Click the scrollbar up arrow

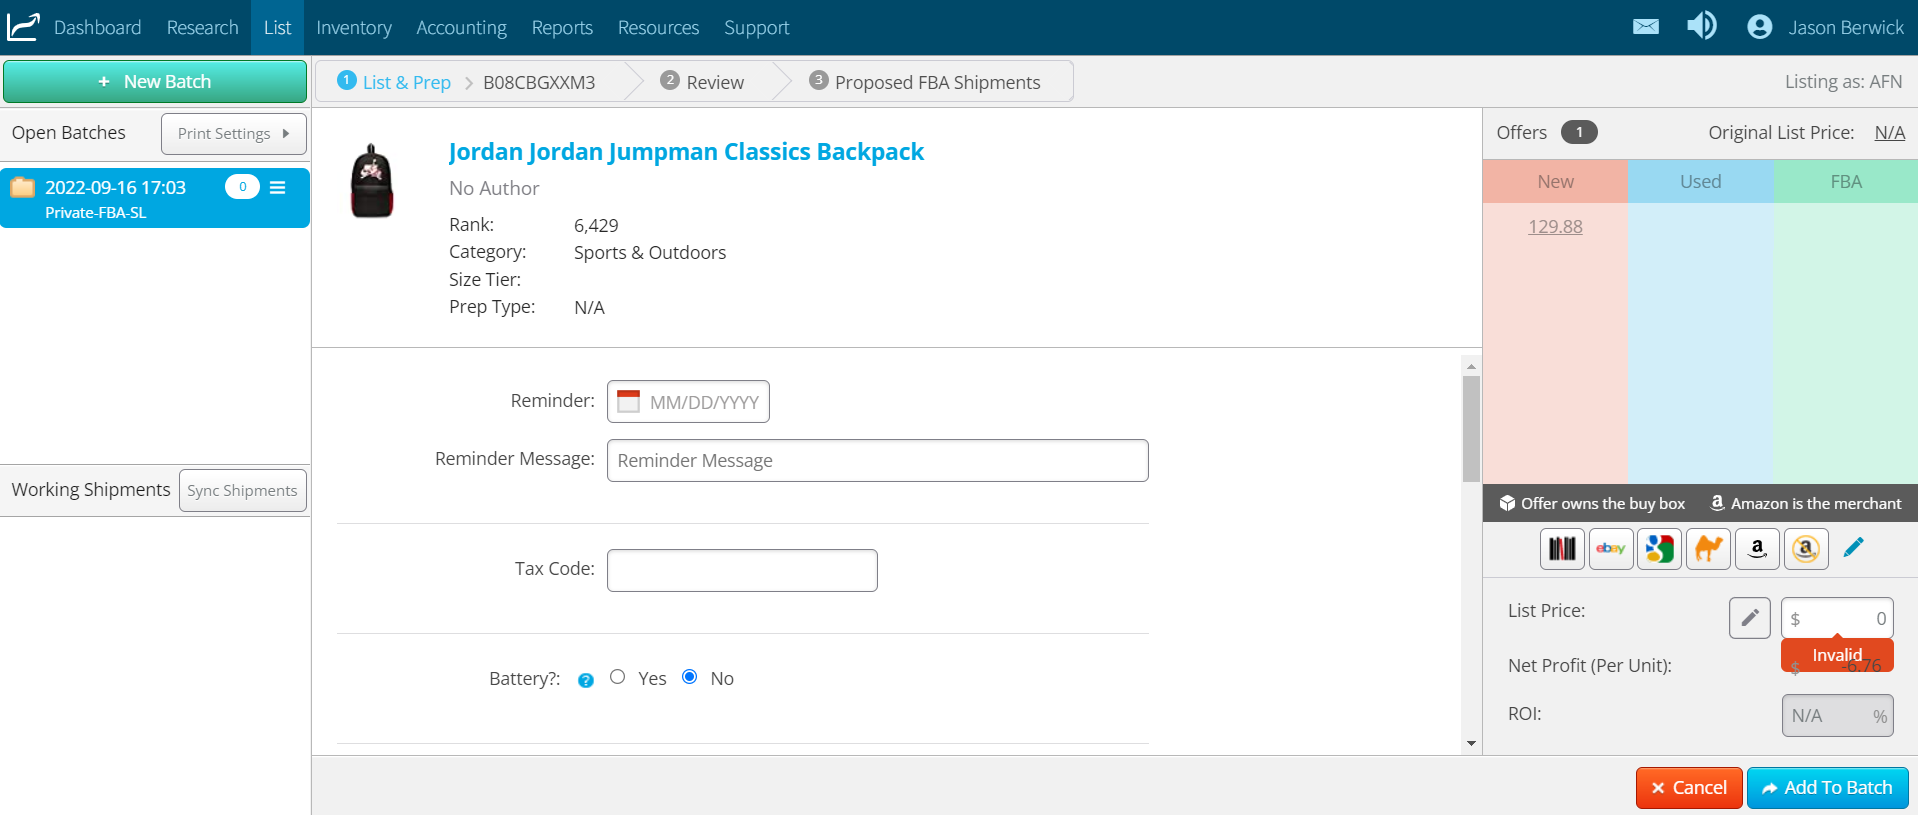click(1471, 366)
